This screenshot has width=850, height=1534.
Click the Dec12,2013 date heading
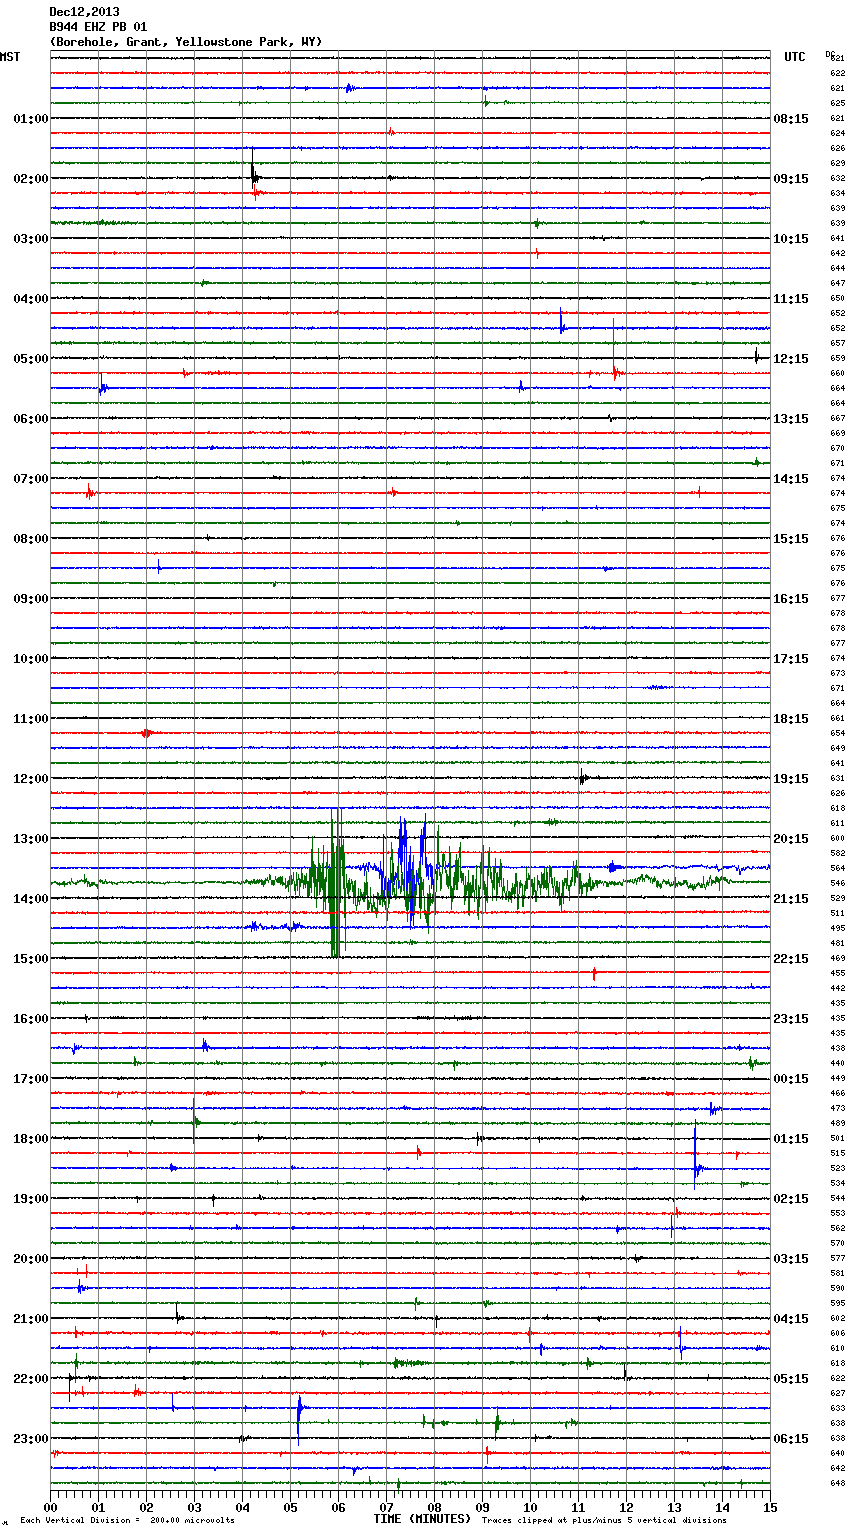click(84, 12)
